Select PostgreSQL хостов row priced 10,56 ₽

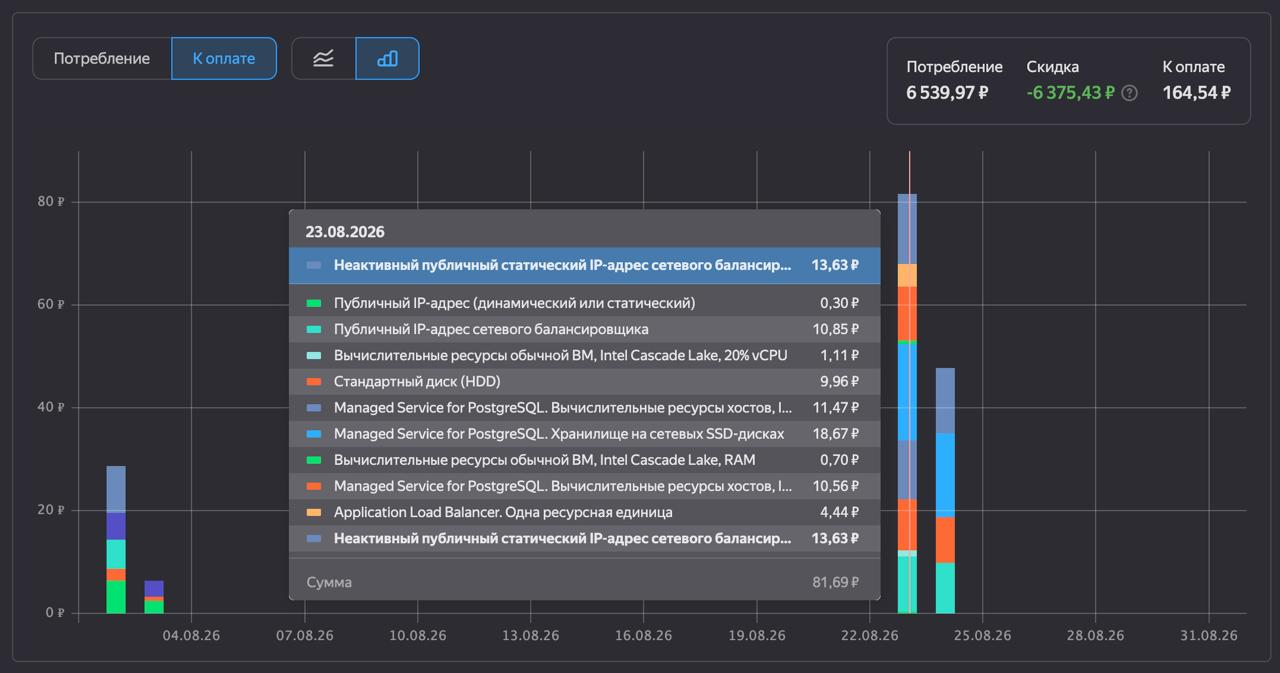[x=585, y=486]
